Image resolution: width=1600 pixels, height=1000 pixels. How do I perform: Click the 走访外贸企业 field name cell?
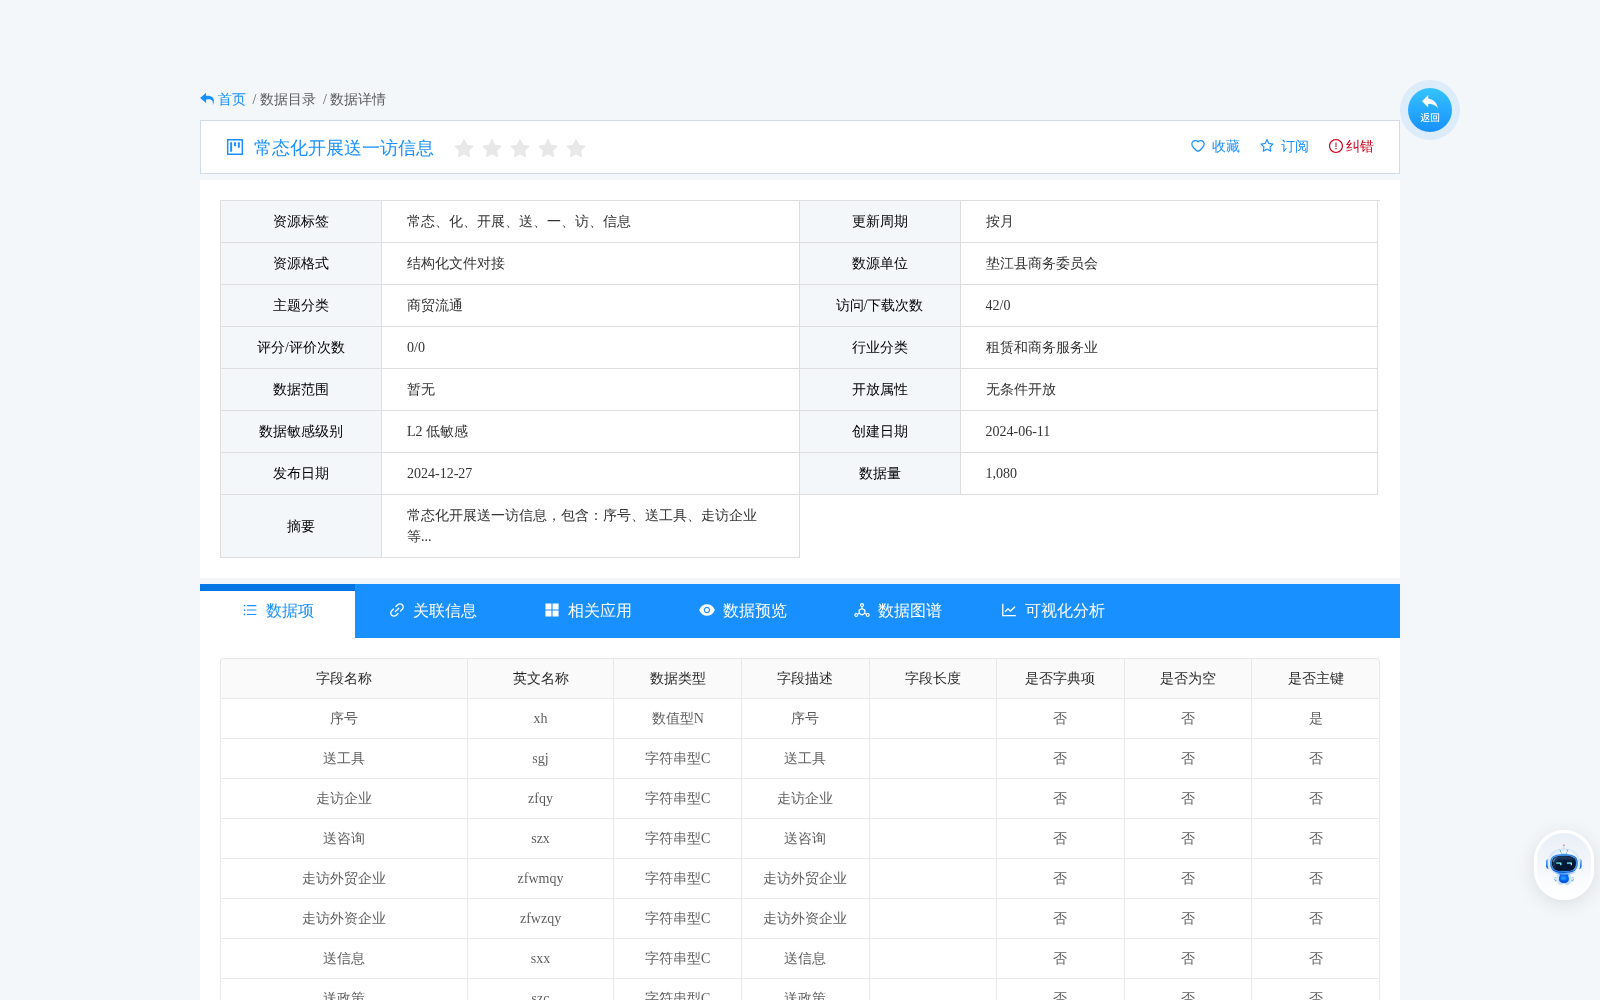pos(344,879)
